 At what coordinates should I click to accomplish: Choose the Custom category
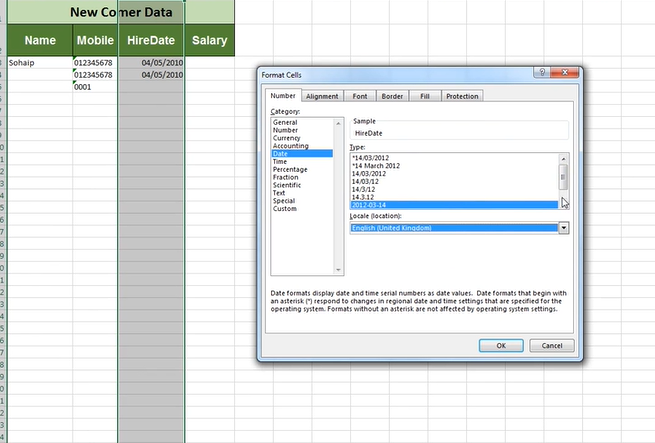tap(285, 209)
